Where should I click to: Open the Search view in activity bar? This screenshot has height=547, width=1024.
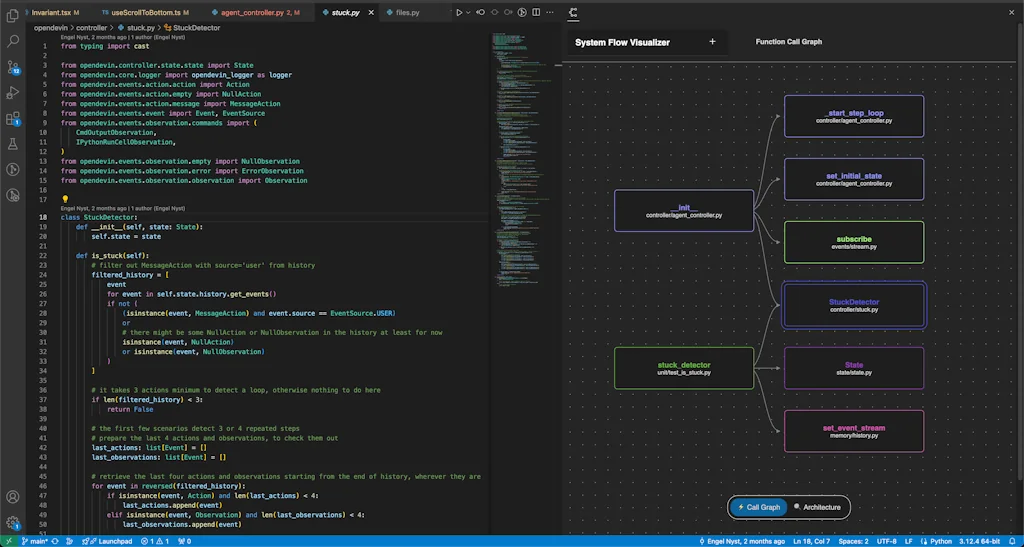pyautogui.click(x=12, y=41)
